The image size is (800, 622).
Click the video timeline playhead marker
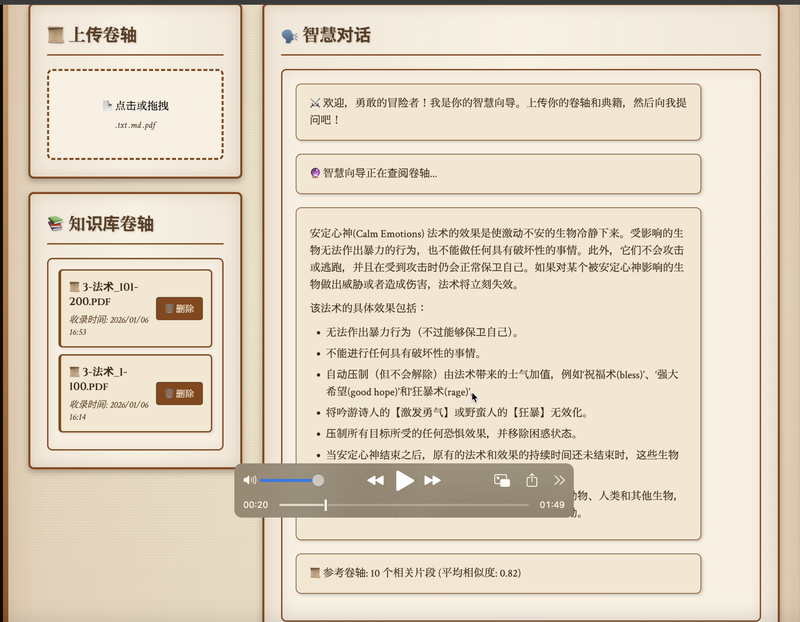pyautogui.click(x=326, y=505)
